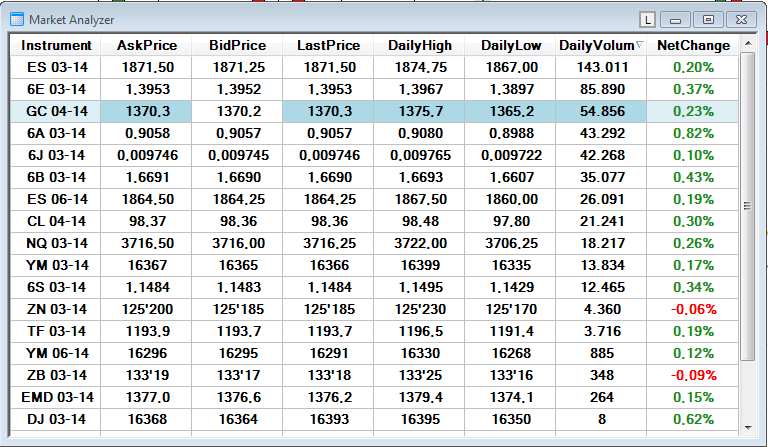
Task: Click scrollbar down arrow
Action: 748,427
